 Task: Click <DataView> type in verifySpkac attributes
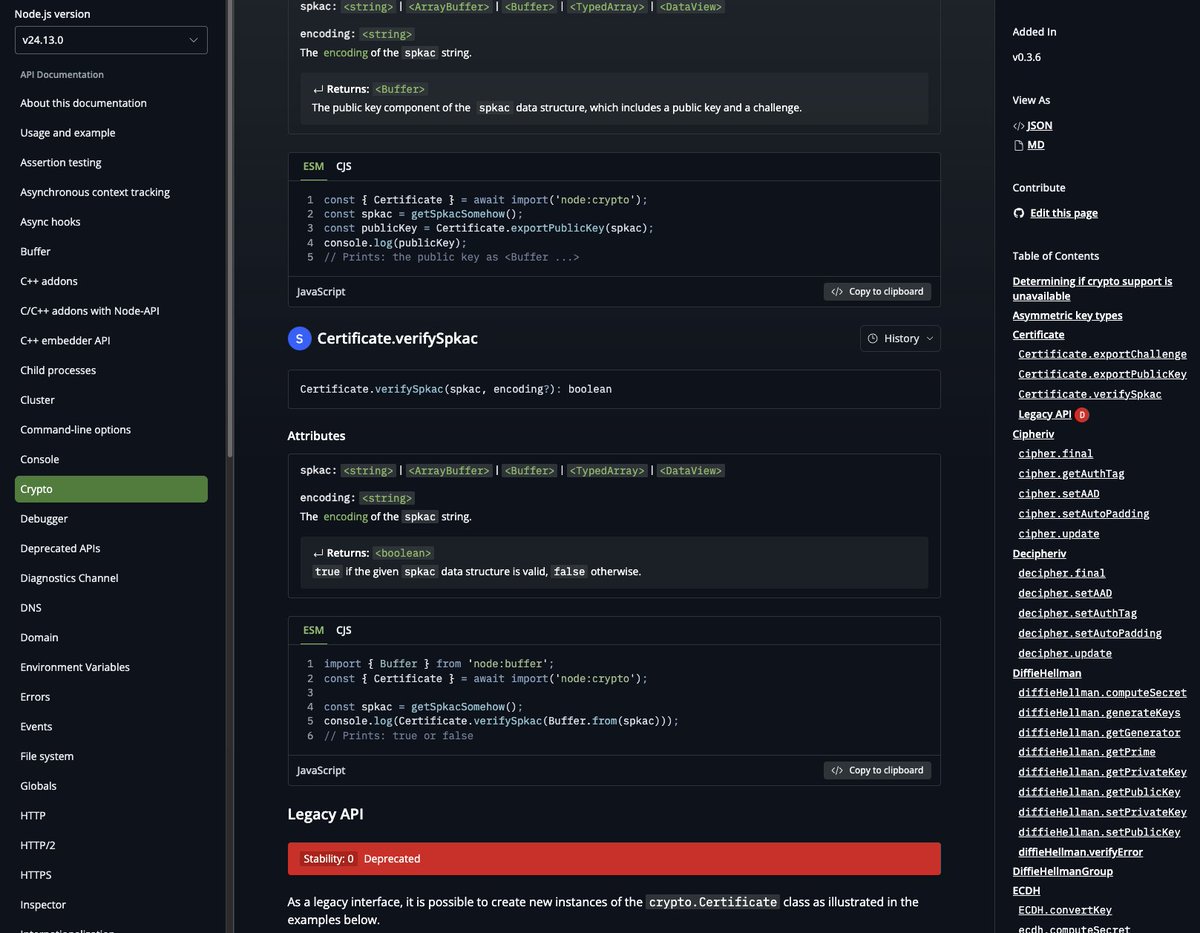click(690, 471)
